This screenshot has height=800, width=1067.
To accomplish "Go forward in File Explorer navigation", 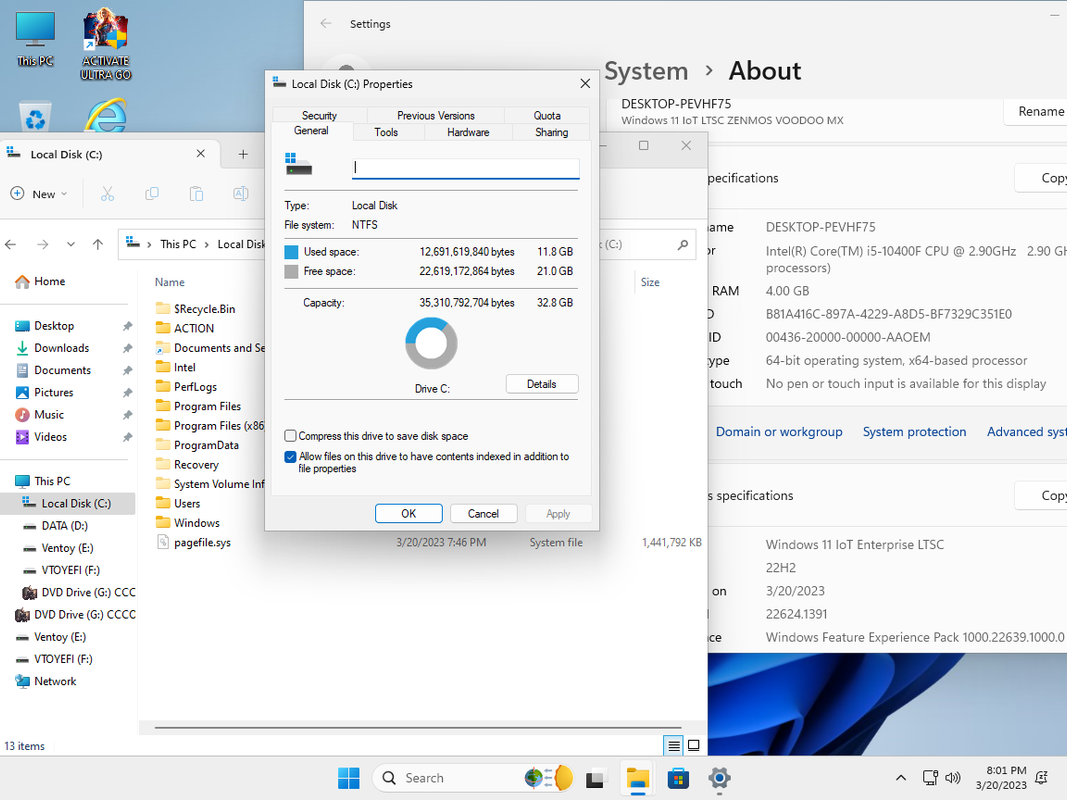I will coord(42,244).
